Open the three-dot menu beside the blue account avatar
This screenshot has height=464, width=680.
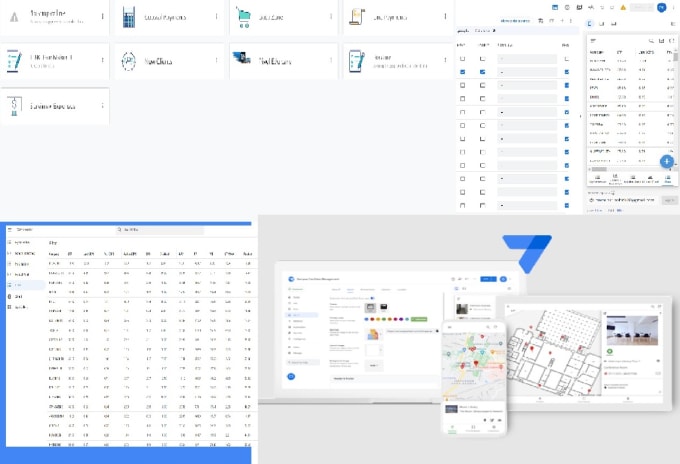click(x=673, y=7)
